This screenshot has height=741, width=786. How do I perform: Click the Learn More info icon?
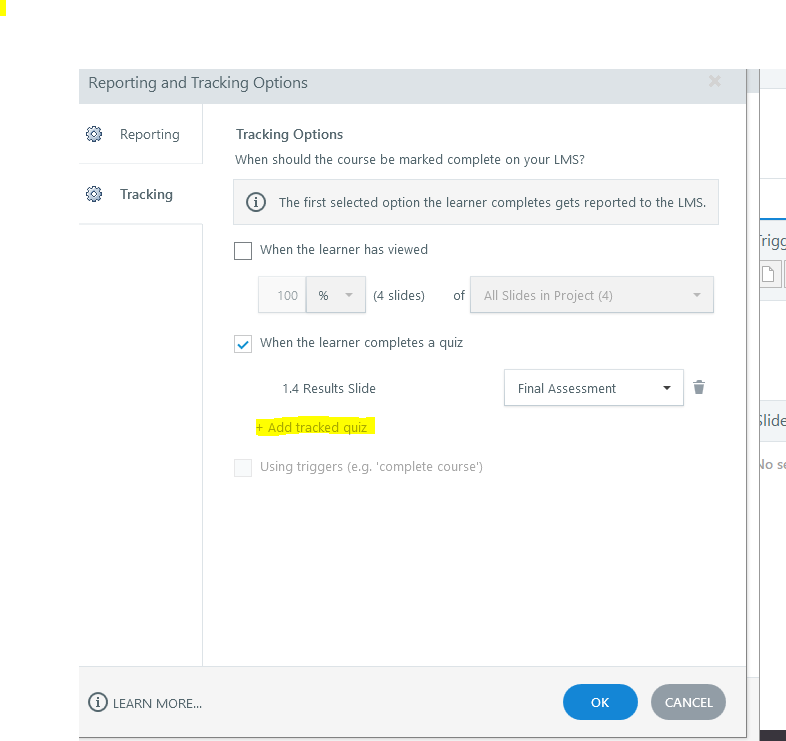pos(98,702)
